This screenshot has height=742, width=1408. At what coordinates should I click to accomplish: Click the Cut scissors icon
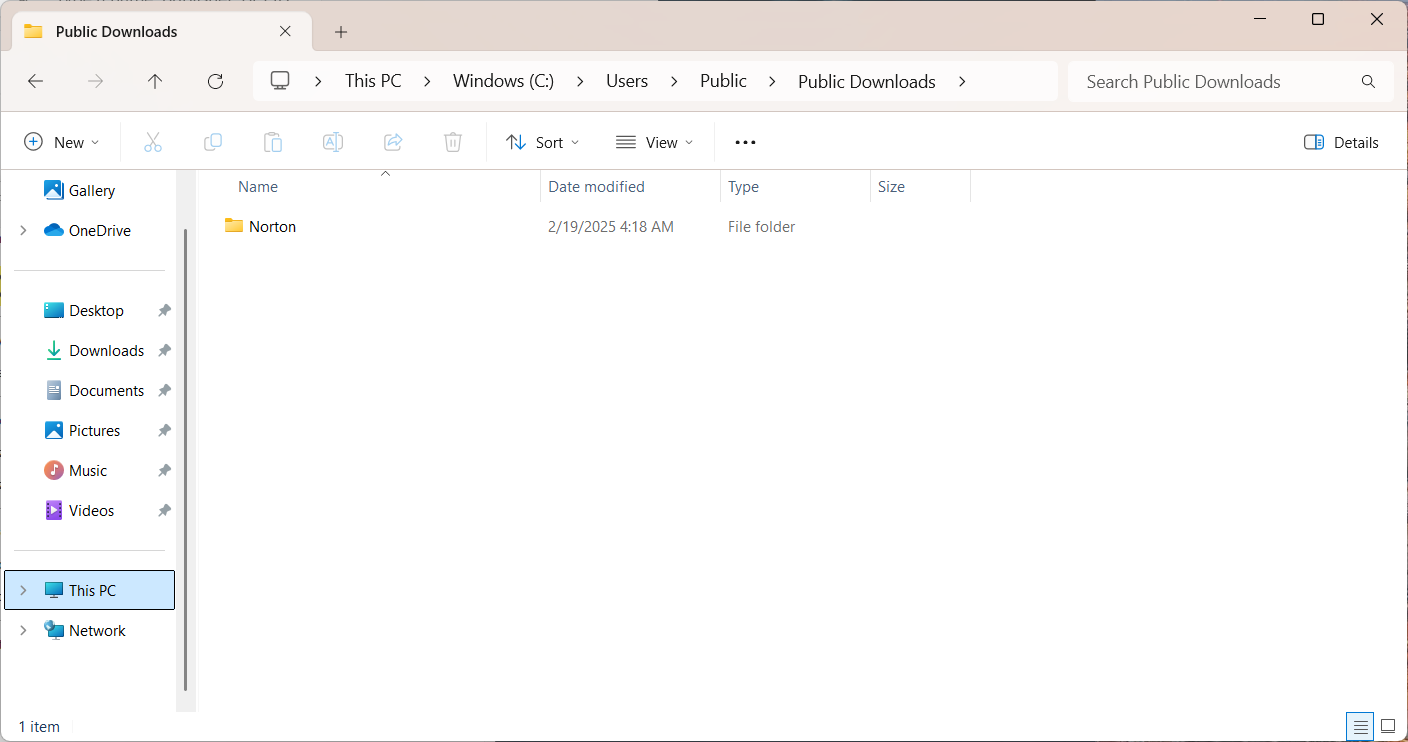click(153, 143)
